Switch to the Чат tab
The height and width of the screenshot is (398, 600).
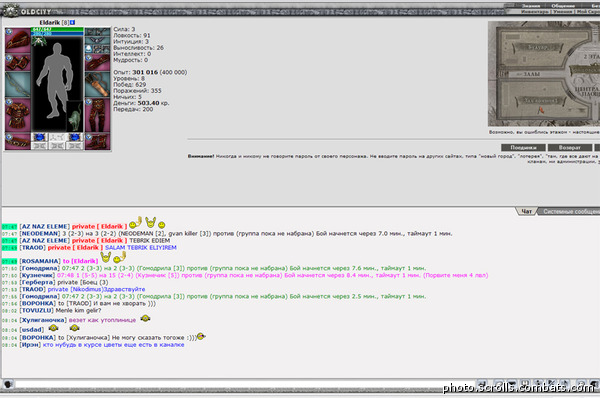pos(527,211)
